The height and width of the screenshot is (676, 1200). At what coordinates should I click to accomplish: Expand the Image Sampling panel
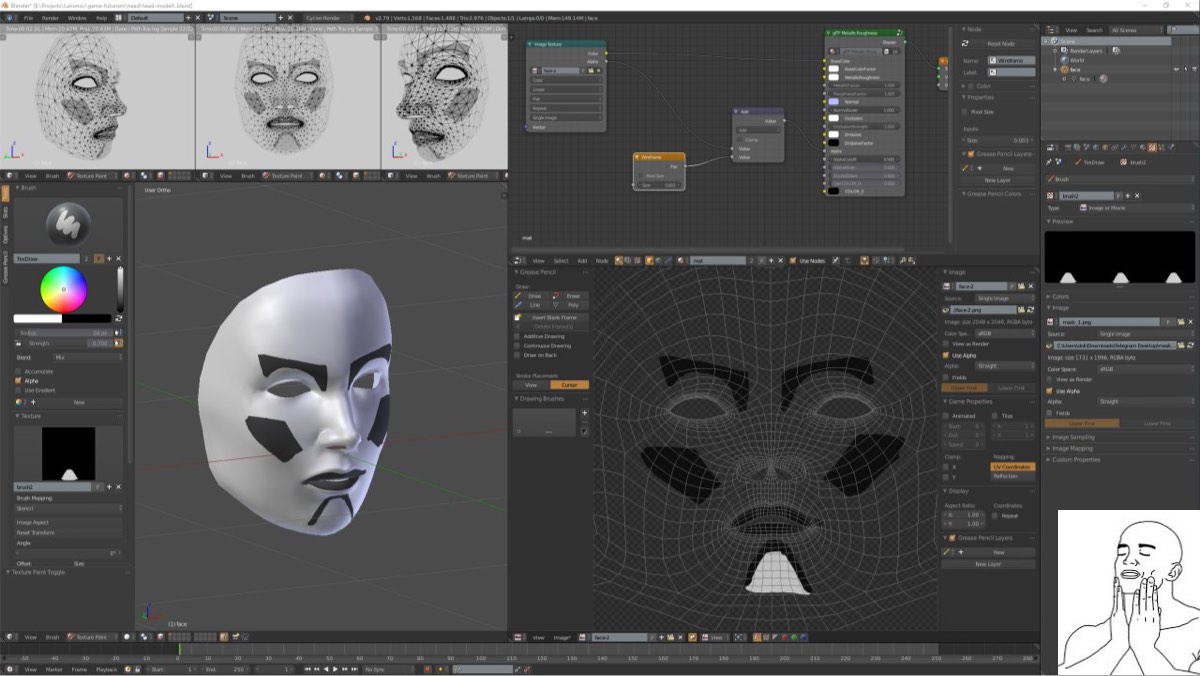coord(1073,437)
